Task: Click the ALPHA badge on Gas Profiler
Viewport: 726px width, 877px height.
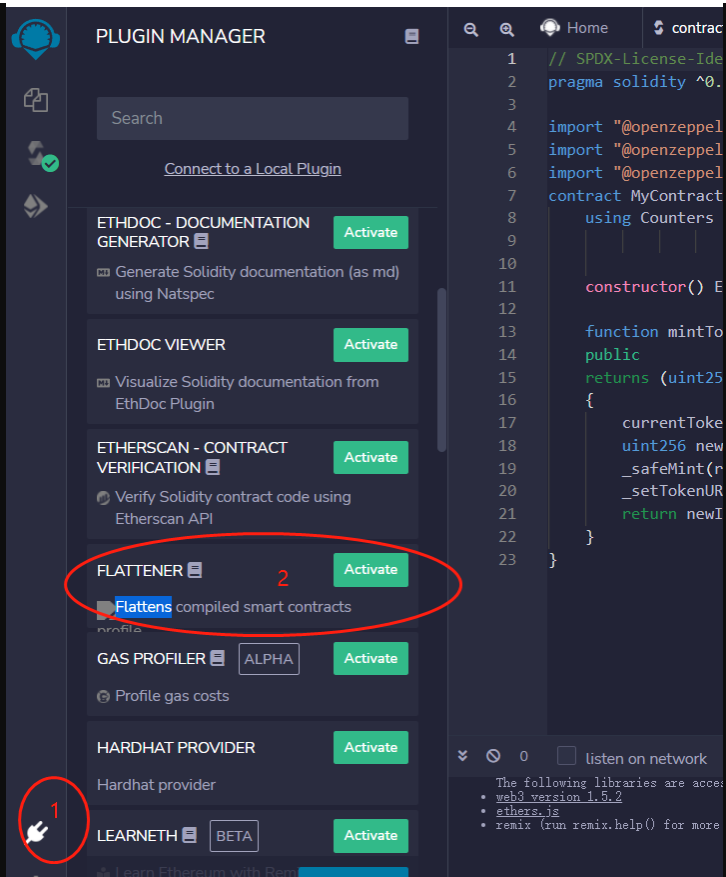Action: 269,659
